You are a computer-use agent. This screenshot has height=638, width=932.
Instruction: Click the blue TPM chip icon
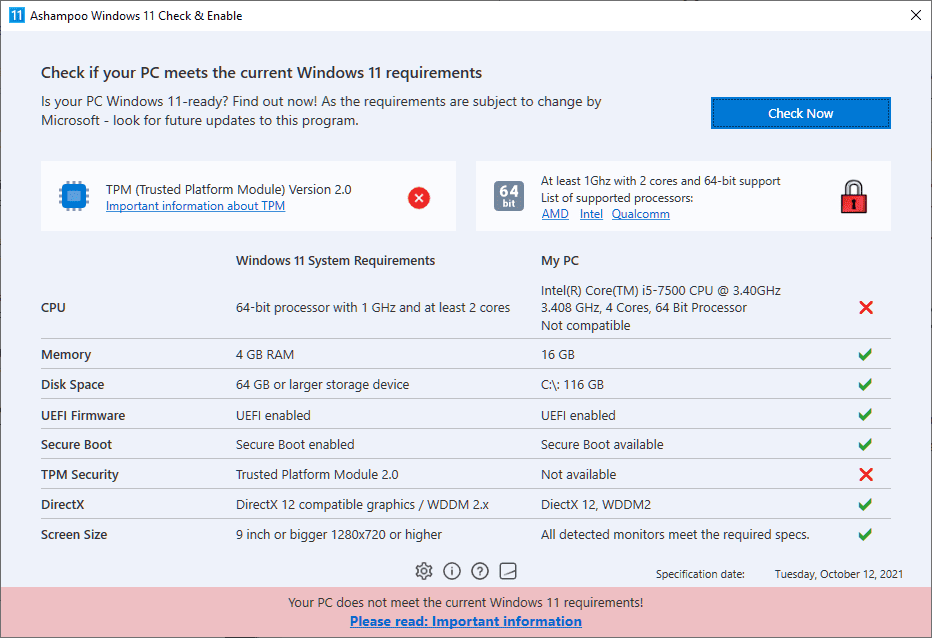(75, 197)
